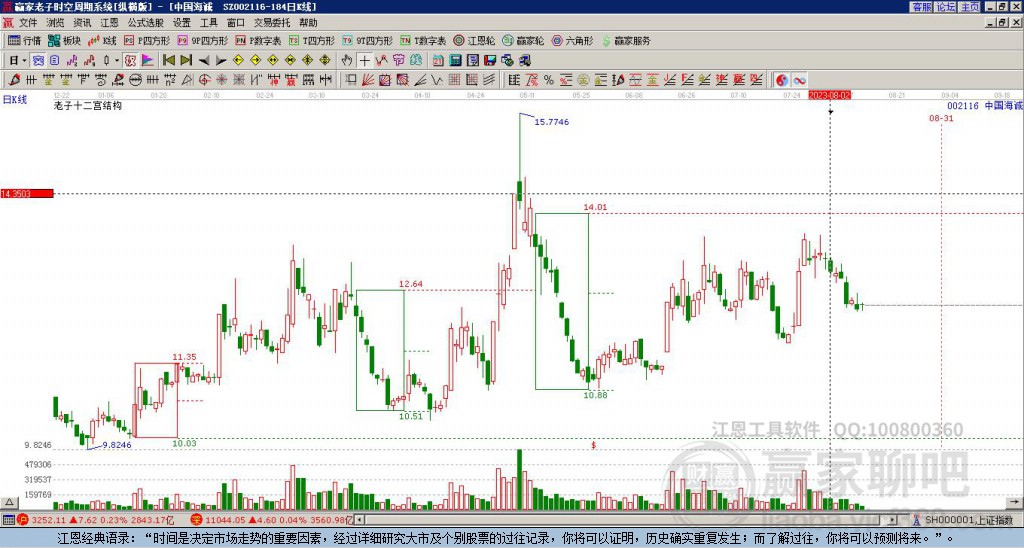Open 赢家服务 dollar-sign service
The width and height of the screenshot is (1024, 548).
click(626, 40)
